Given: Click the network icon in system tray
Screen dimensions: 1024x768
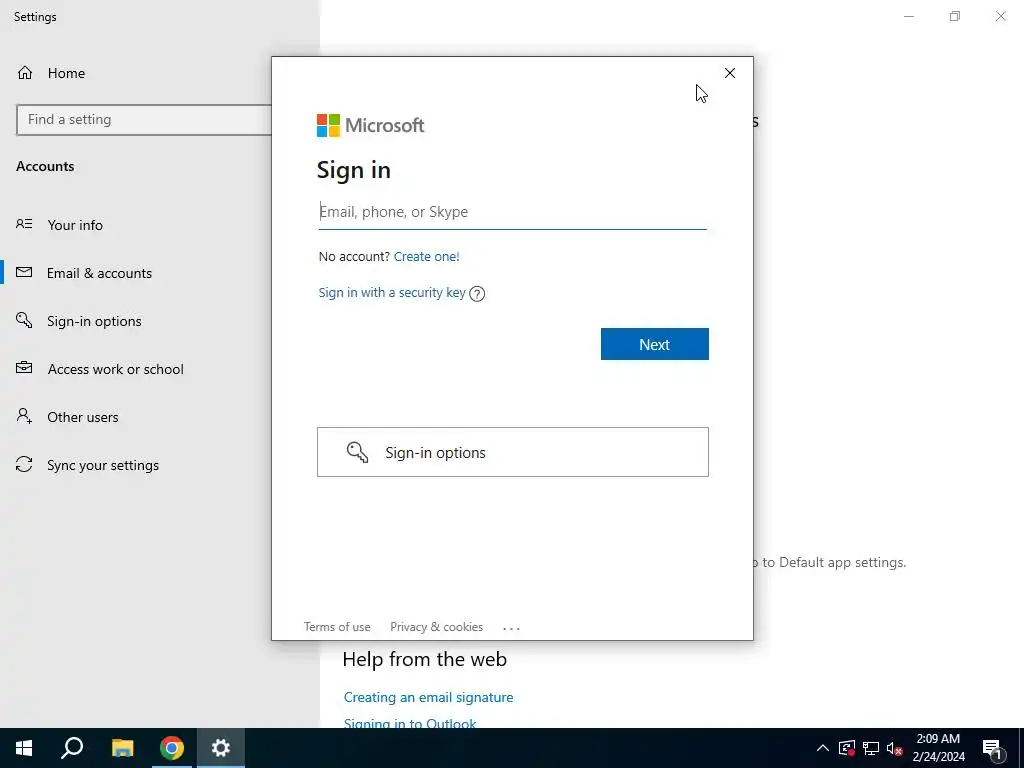Looking at the screenshot, I should pyautogui.click(x=871, y=748).
